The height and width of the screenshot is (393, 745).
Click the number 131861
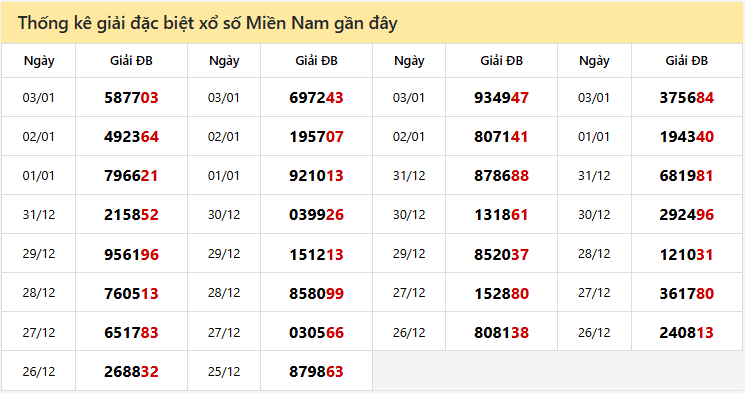pos(501,215)
